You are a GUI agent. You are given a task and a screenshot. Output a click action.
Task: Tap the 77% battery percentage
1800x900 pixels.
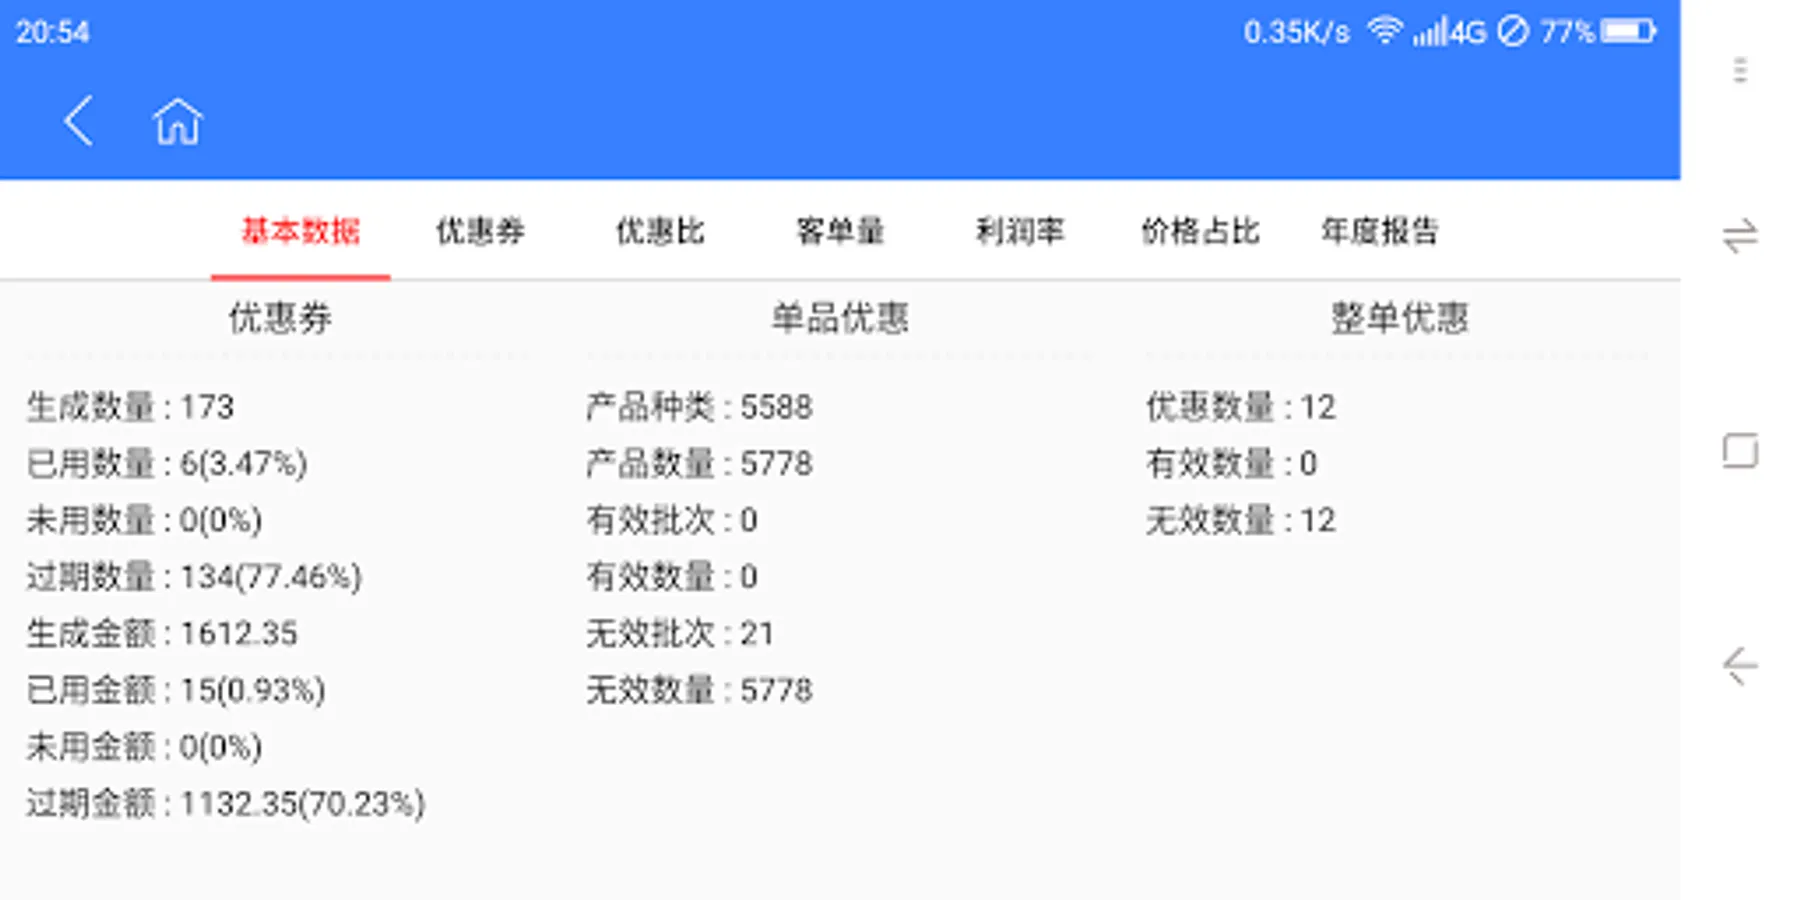tap(1567, 32)
